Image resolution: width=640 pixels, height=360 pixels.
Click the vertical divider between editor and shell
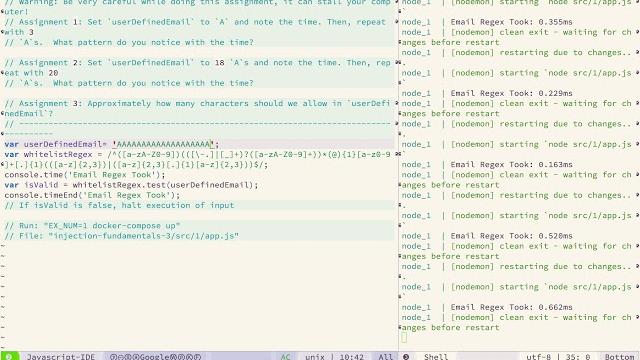click(398, 176)
